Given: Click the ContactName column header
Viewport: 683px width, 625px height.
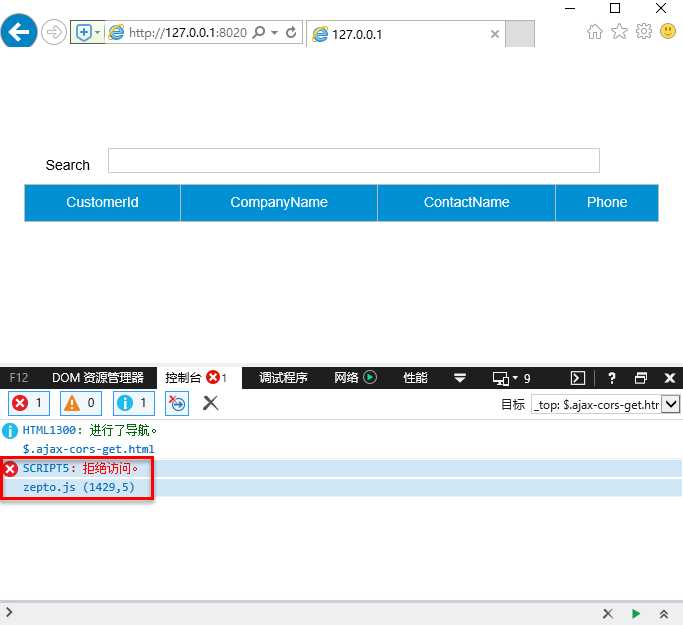Looking at the screenshot, I should (467, 203).
